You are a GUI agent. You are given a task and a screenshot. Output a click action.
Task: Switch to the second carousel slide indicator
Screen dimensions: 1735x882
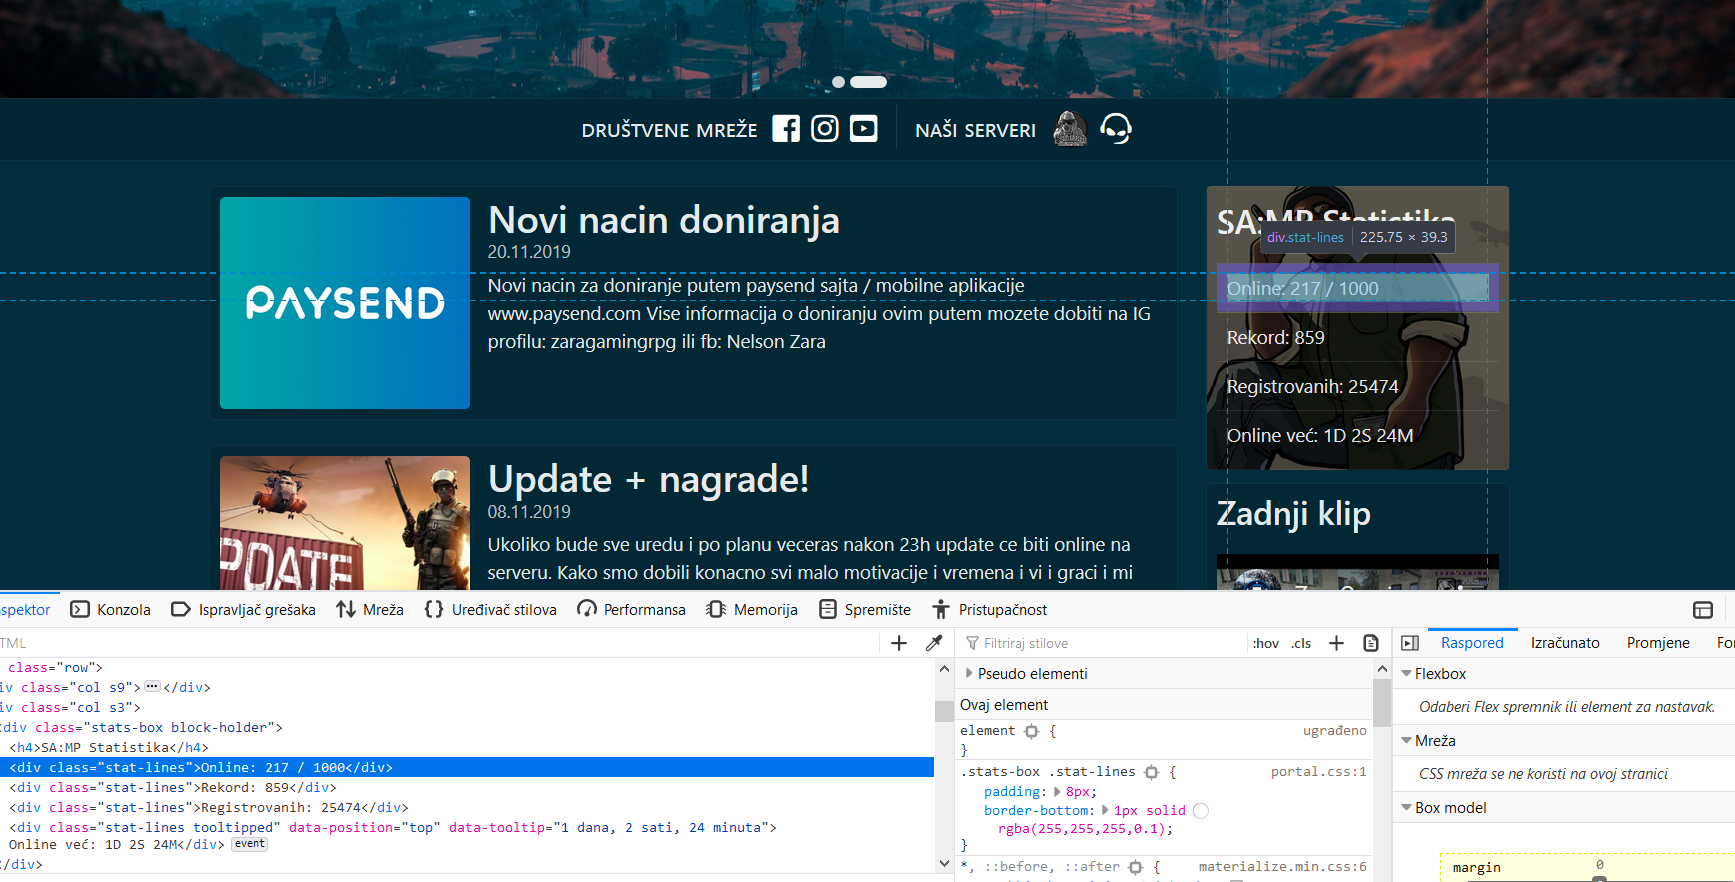tap(868, 82)
